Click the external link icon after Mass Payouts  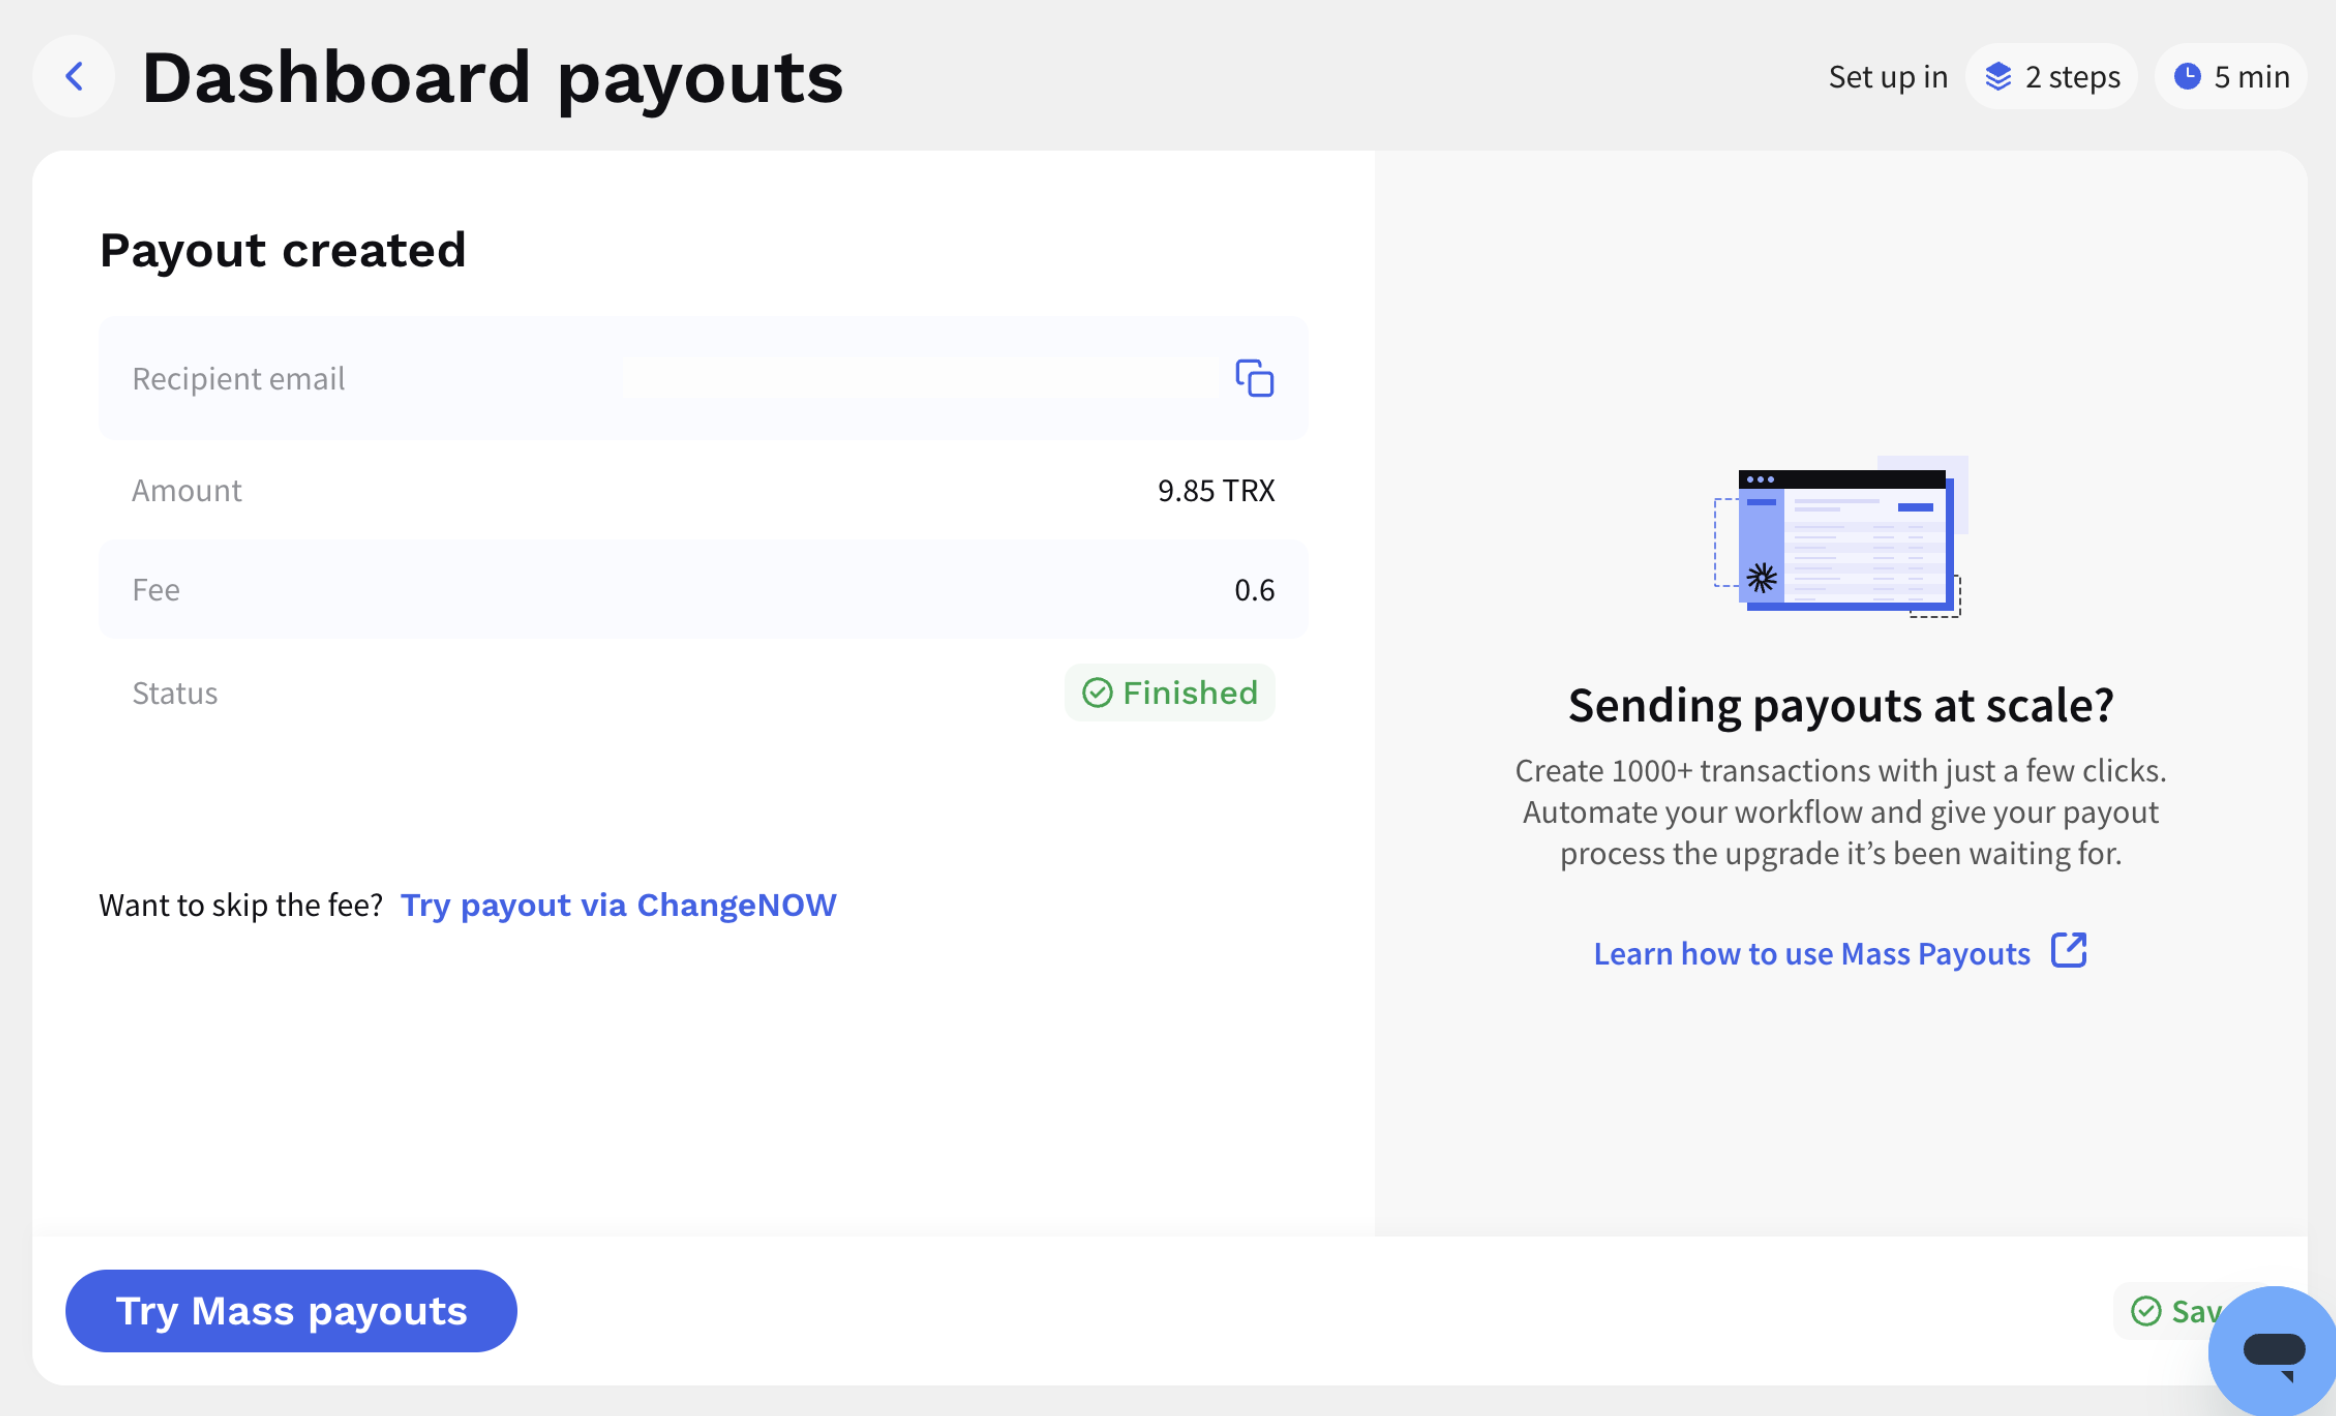tap(2069, 951)
